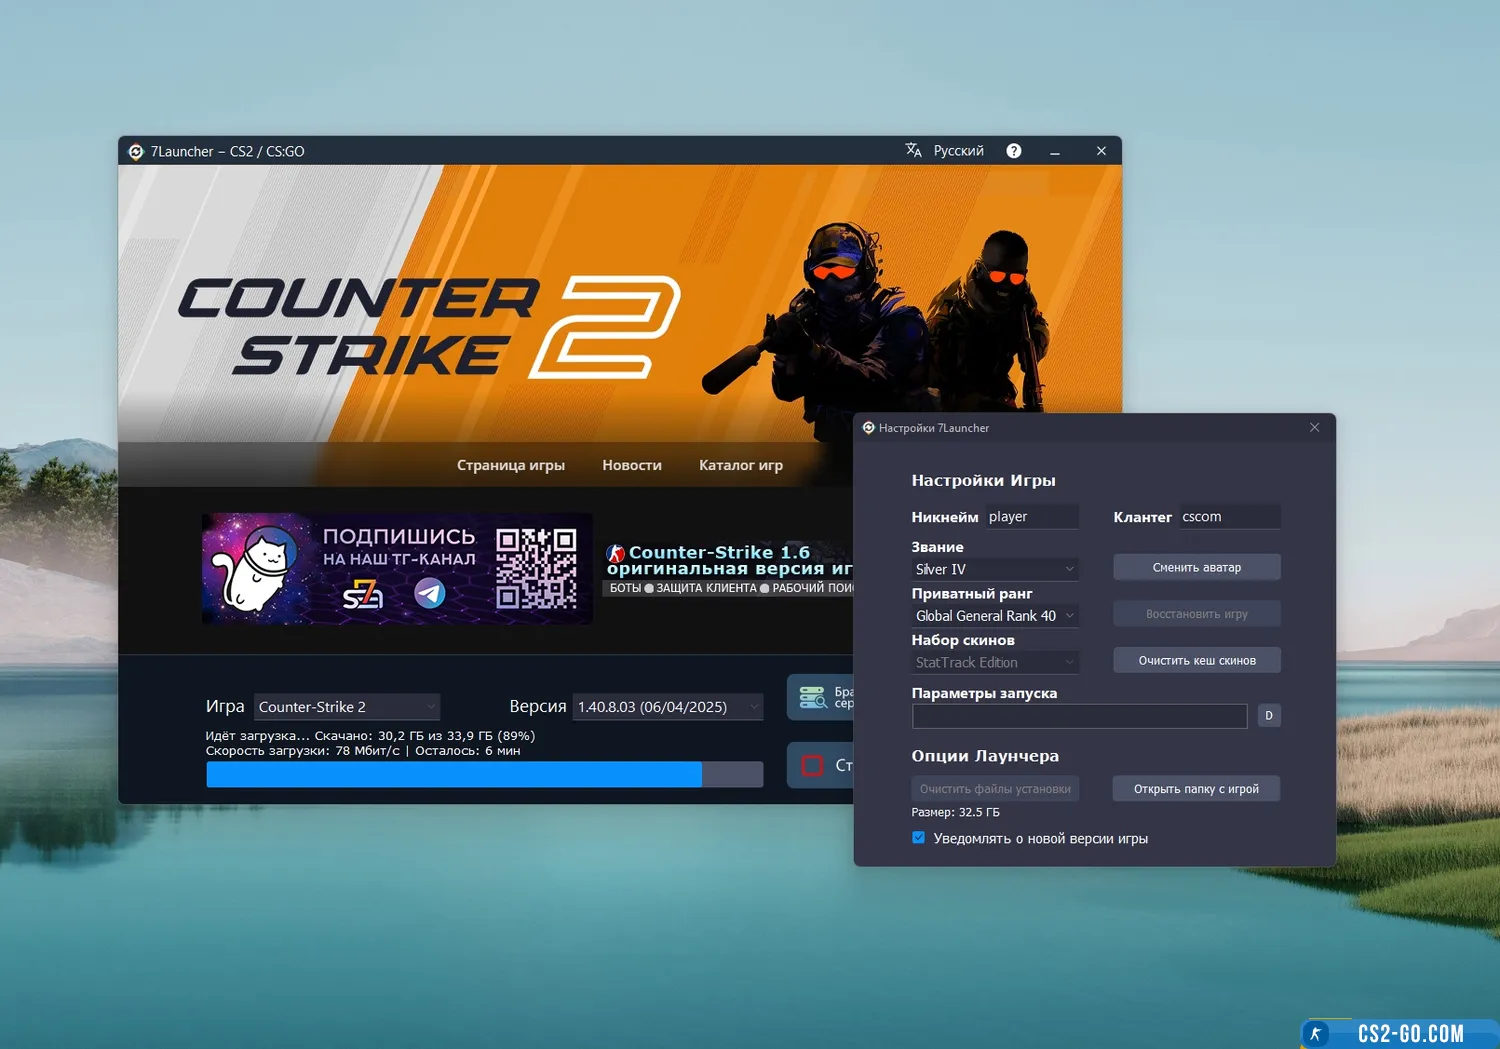Click the 7Launcher logo in title bar
Image resolution: width=1500 pixels, height=1049 pixels.
pyautogui.click(x=136, y=152)
